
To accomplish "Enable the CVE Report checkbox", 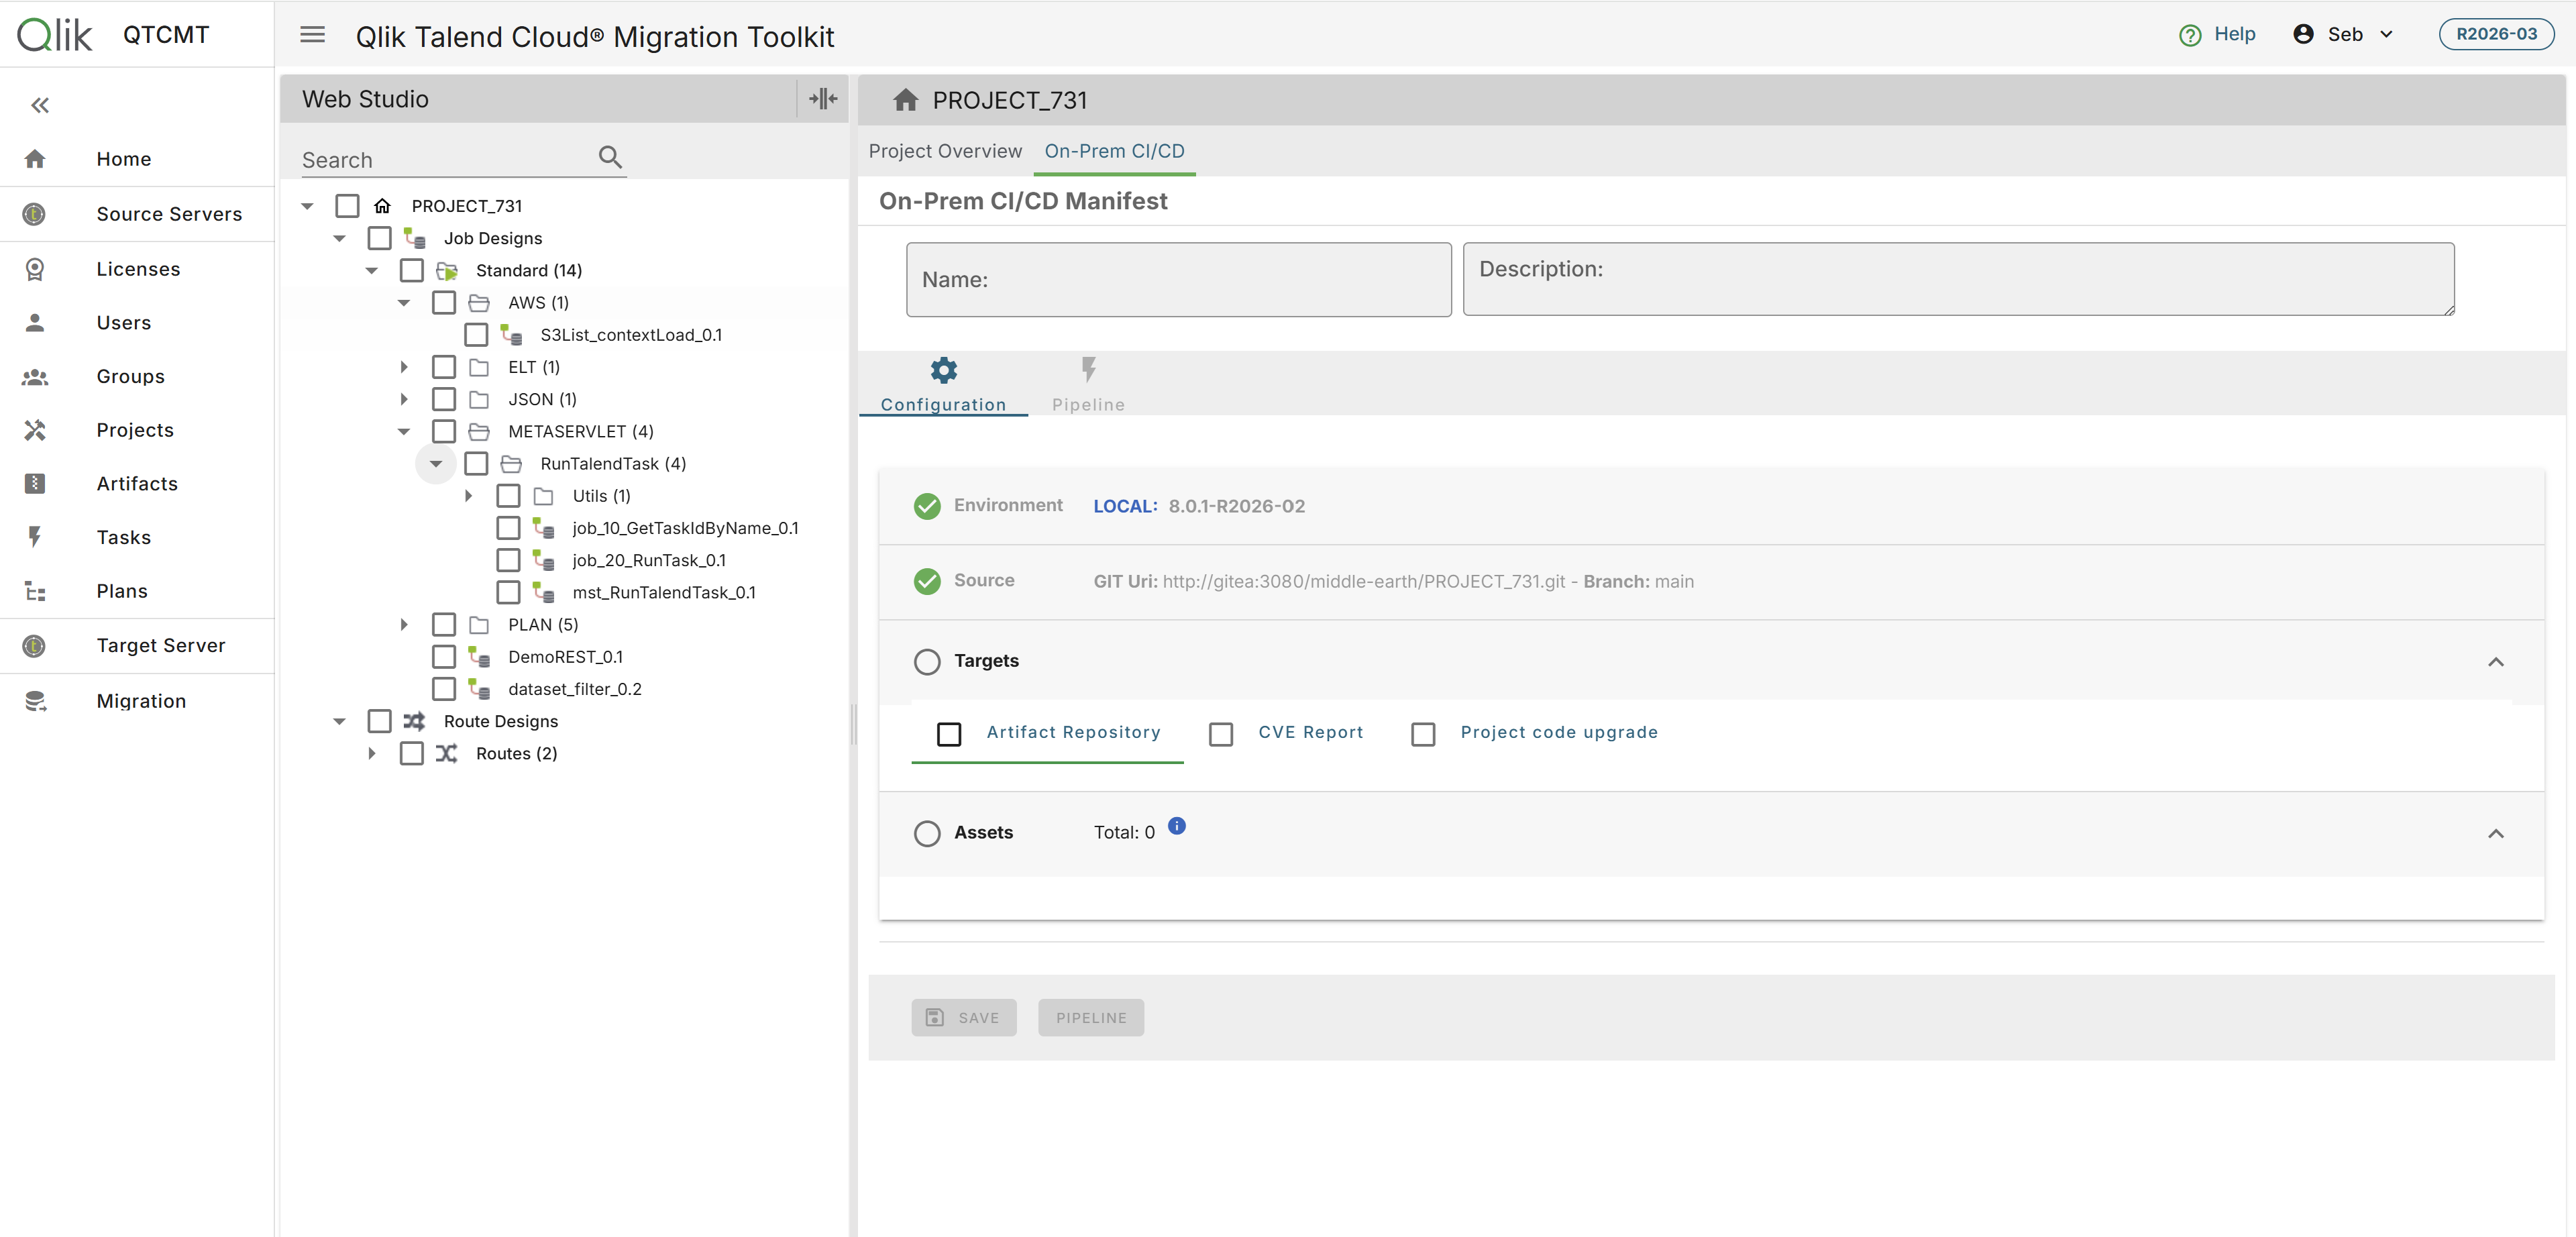I will pyautogui.click(x=1221, y=733).
